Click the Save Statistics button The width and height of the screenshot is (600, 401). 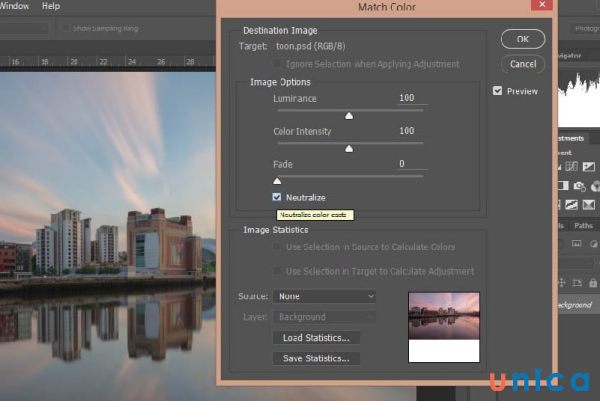tap(315, 358)
